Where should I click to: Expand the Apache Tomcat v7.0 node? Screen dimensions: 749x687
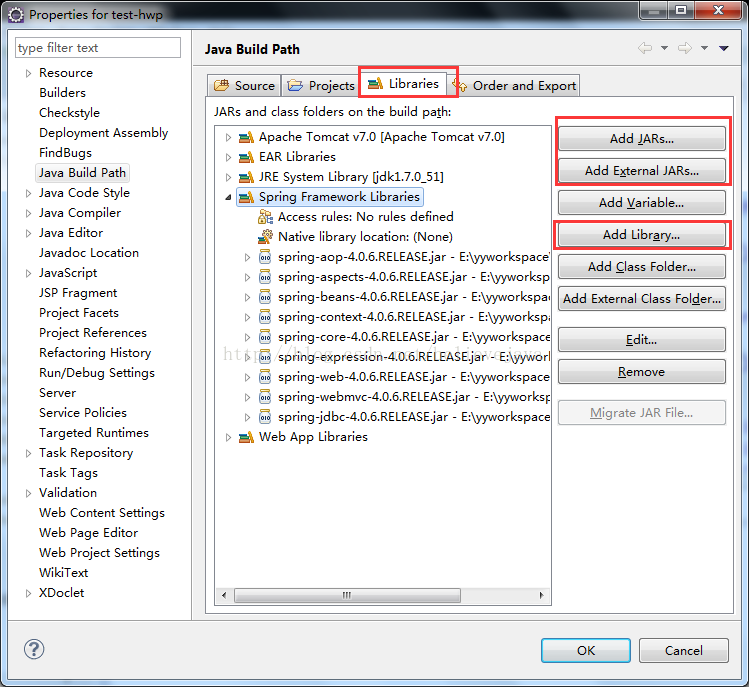click(x=228, y=138)
